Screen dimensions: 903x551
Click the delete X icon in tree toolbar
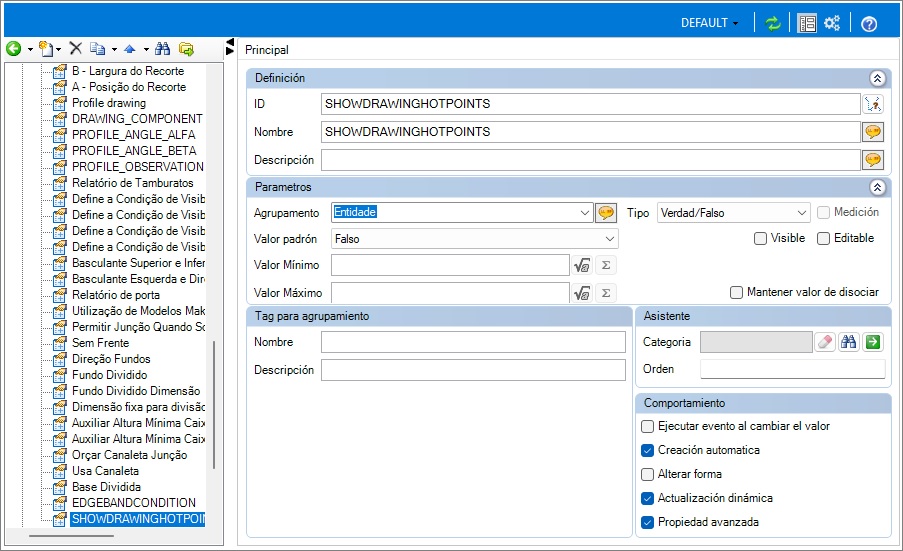click(x=75, y=48)
